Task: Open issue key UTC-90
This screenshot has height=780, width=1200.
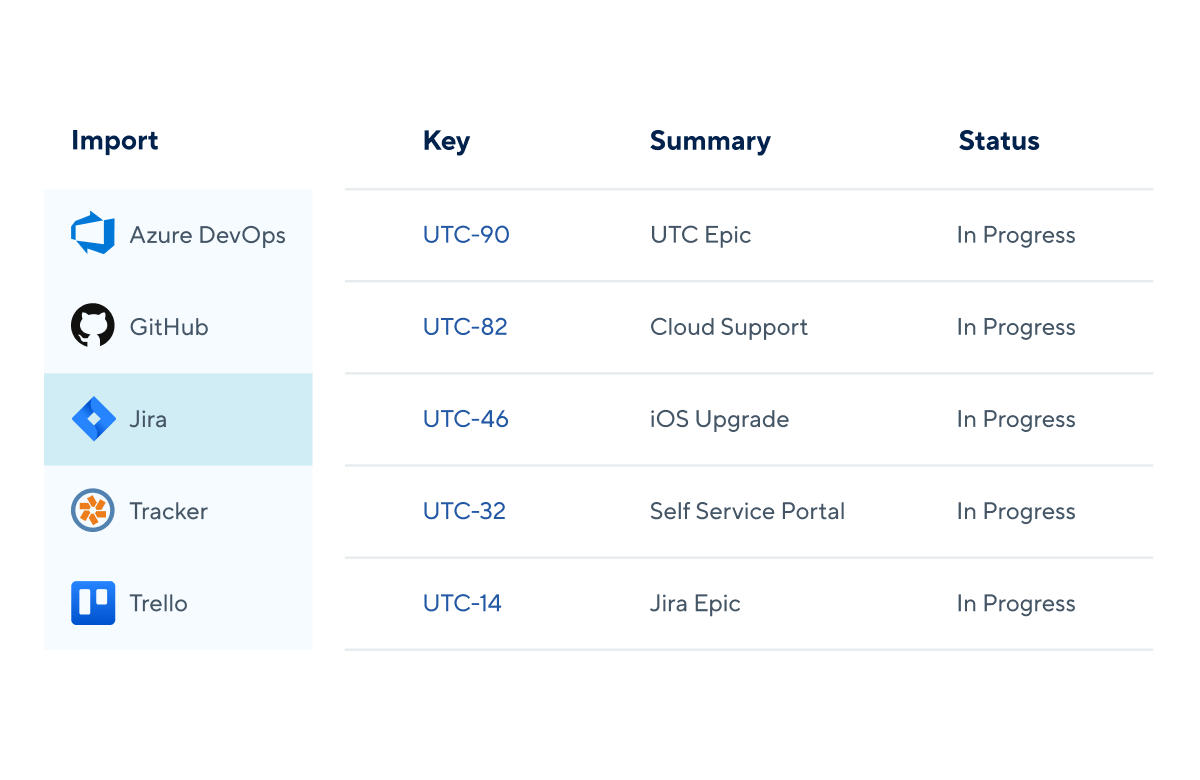Action: (x=466, y=235)
